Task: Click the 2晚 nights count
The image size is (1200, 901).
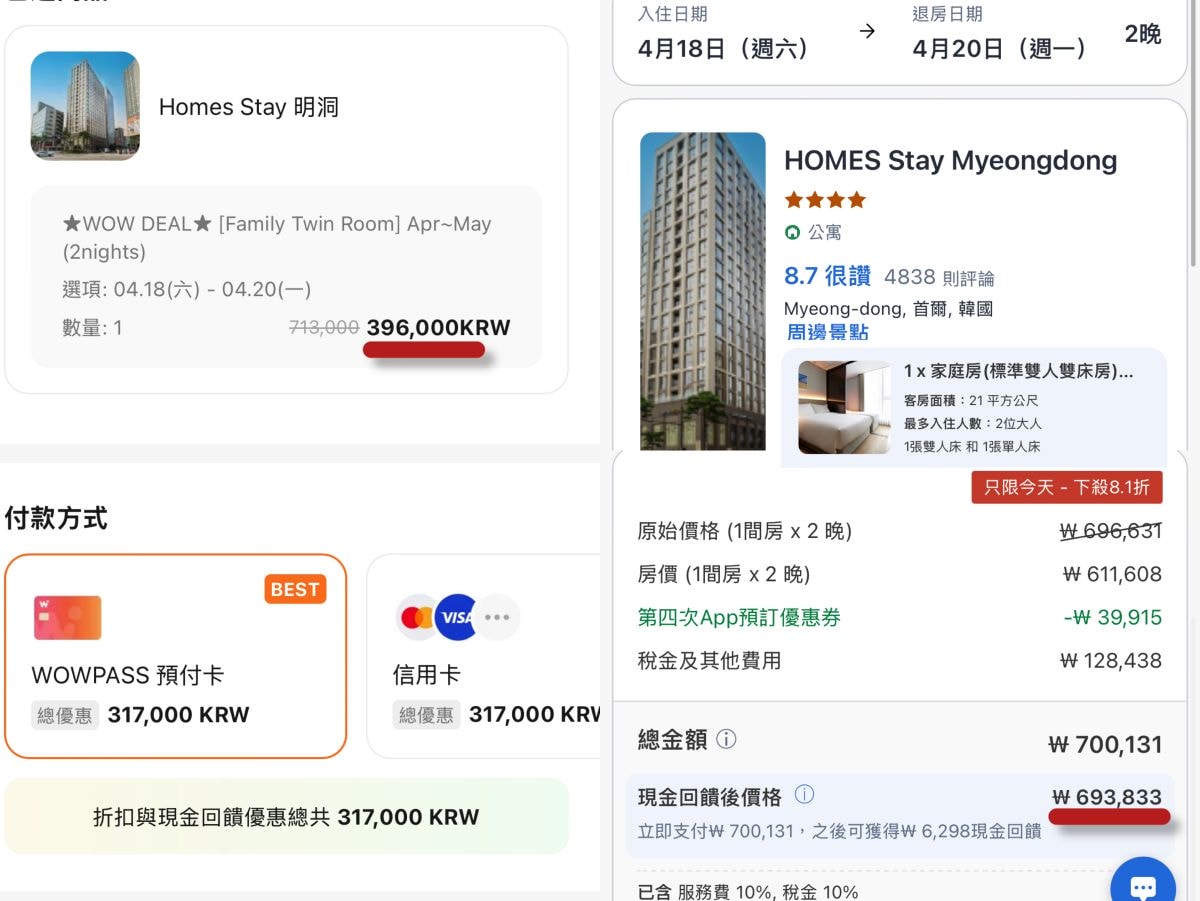Action: [1143, 34]
